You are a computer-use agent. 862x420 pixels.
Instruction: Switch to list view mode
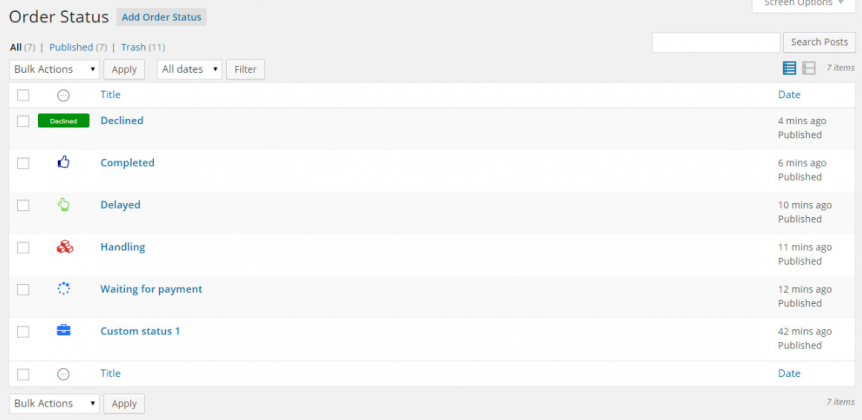click(789, 68)
